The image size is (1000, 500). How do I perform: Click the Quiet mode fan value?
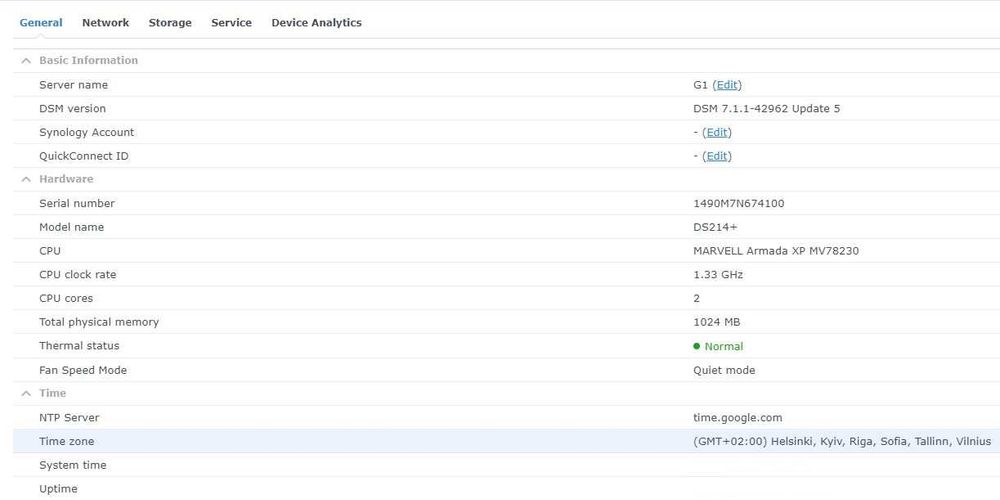724,371
